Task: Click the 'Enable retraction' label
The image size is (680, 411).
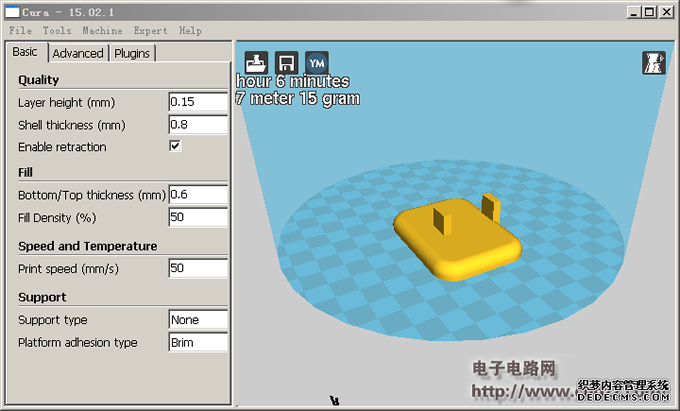Action: click(x=62, y=147)
